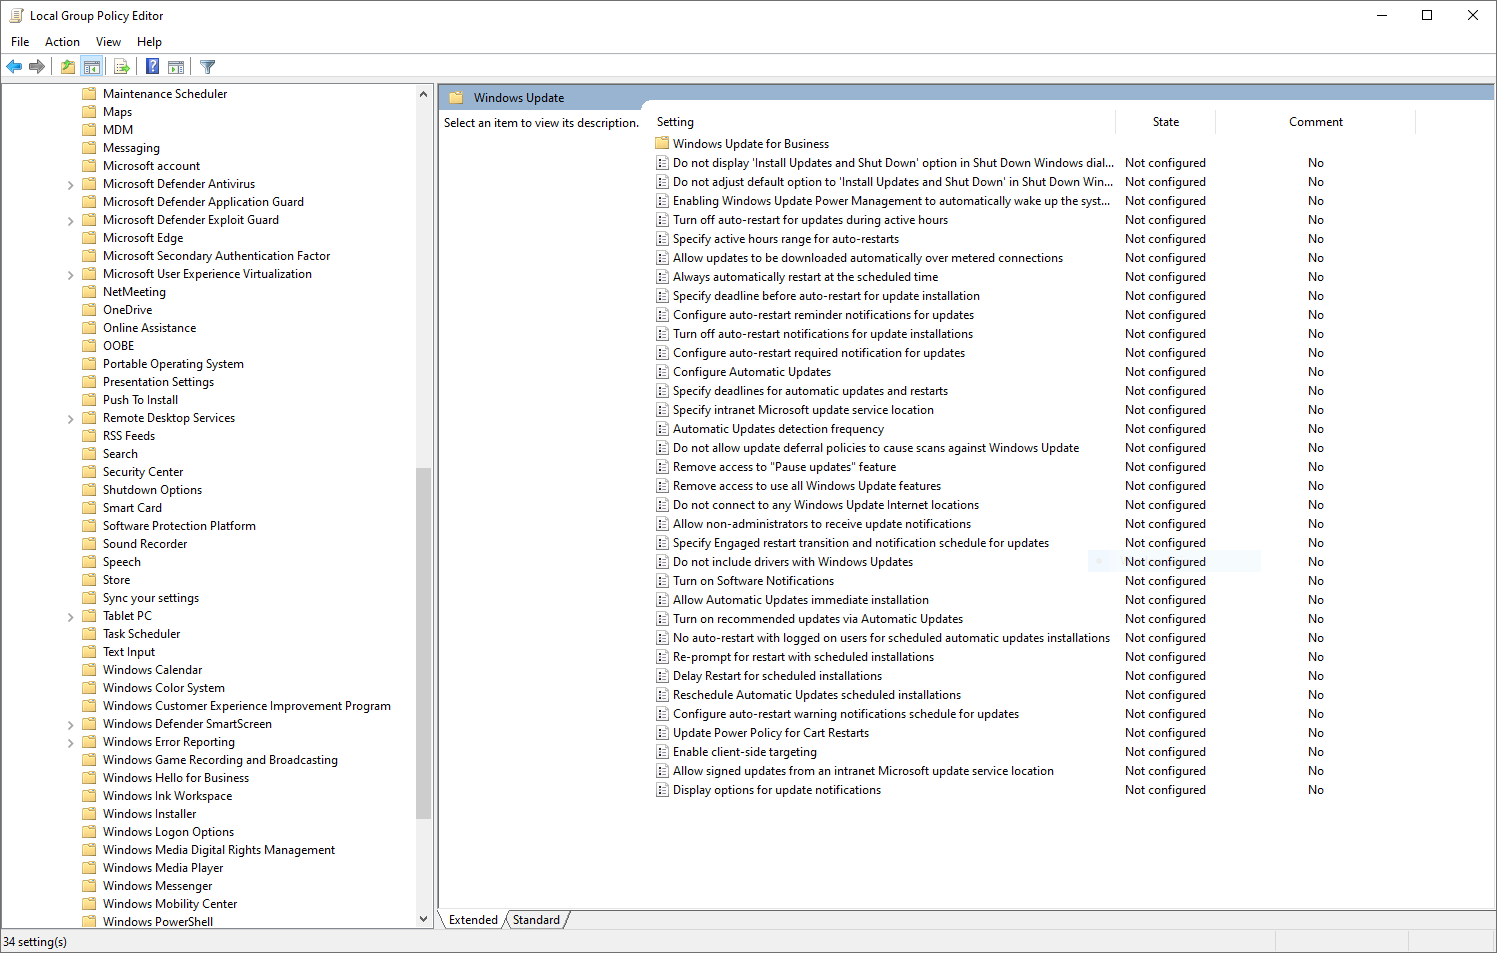Expand the Windows Defender SmartScreen node
Image resolution: width=1497 pixels, height=953 pixels.
click(70, 725)
